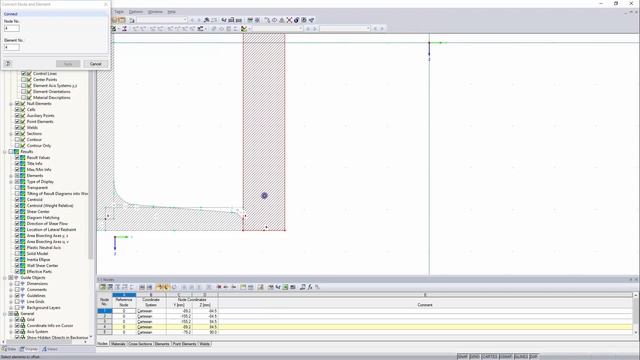Switch to Materials table tab

[118, 344]
